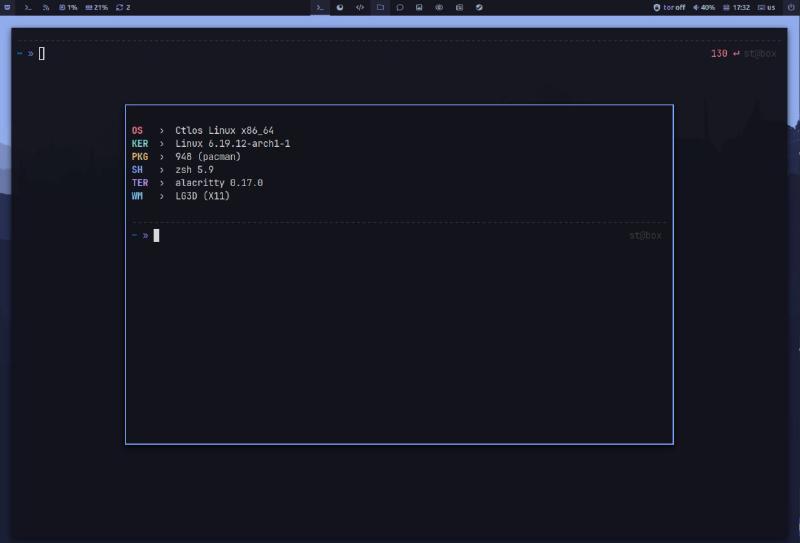Switch to the chat workspace
Image resolution: width=800 pixels, height=543 pixels.
(400, 7)
